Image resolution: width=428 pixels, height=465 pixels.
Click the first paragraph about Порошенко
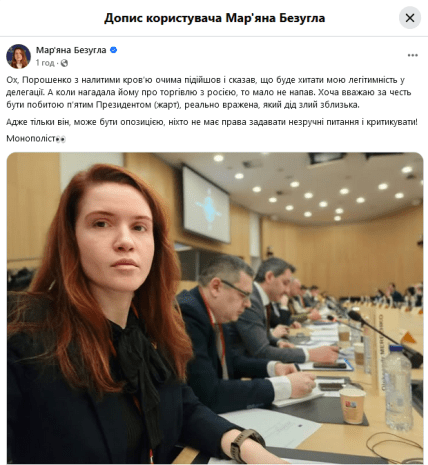coord(209,92)
